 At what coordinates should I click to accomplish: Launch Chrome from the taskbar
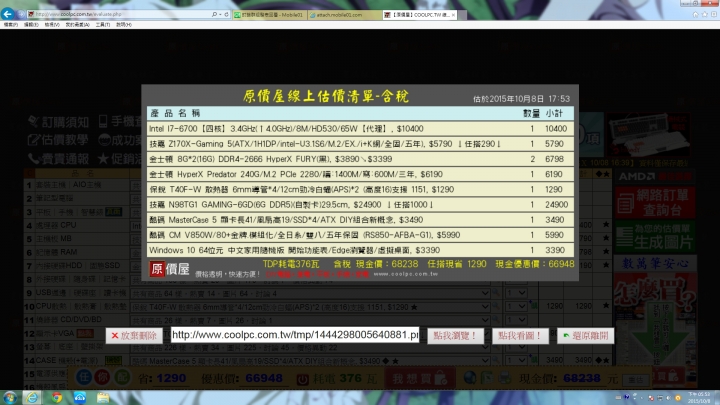pos(56,397)
